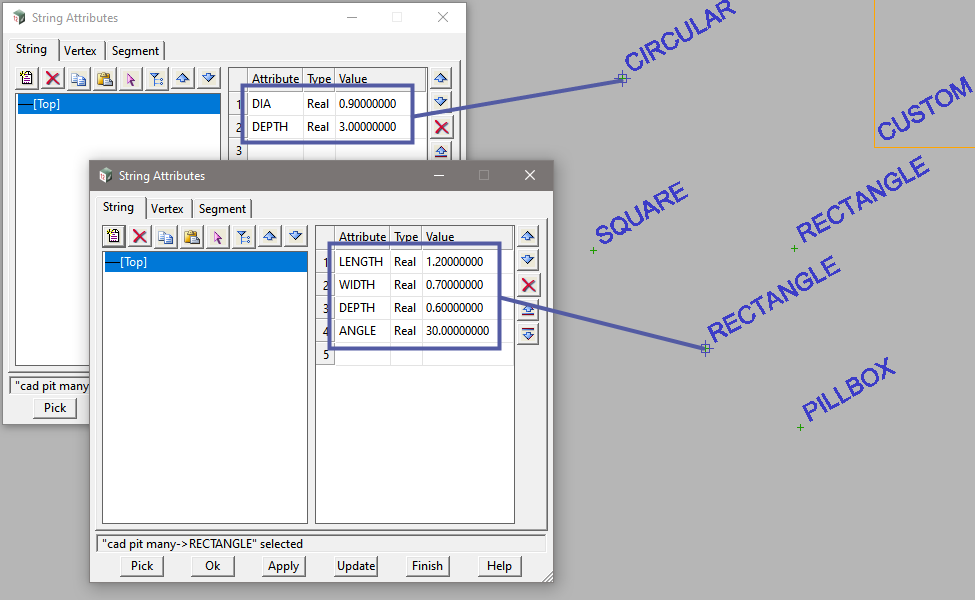This screenshot has width=975, height=600.
Task: Click down arrow at end of back window's left toolbar
Action: pyautogui.click(x=209, y=78)
